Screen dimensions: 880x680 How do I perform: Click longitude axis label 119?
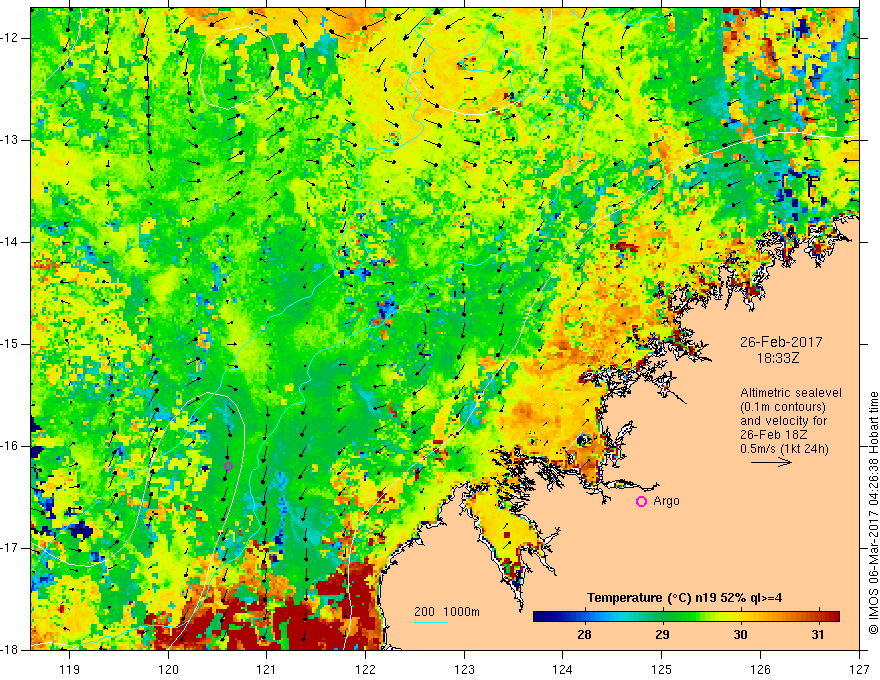pos(70,669)
